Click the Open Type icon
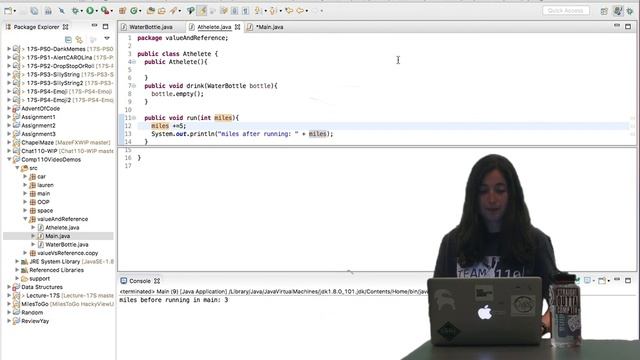 tap(151, 11)
